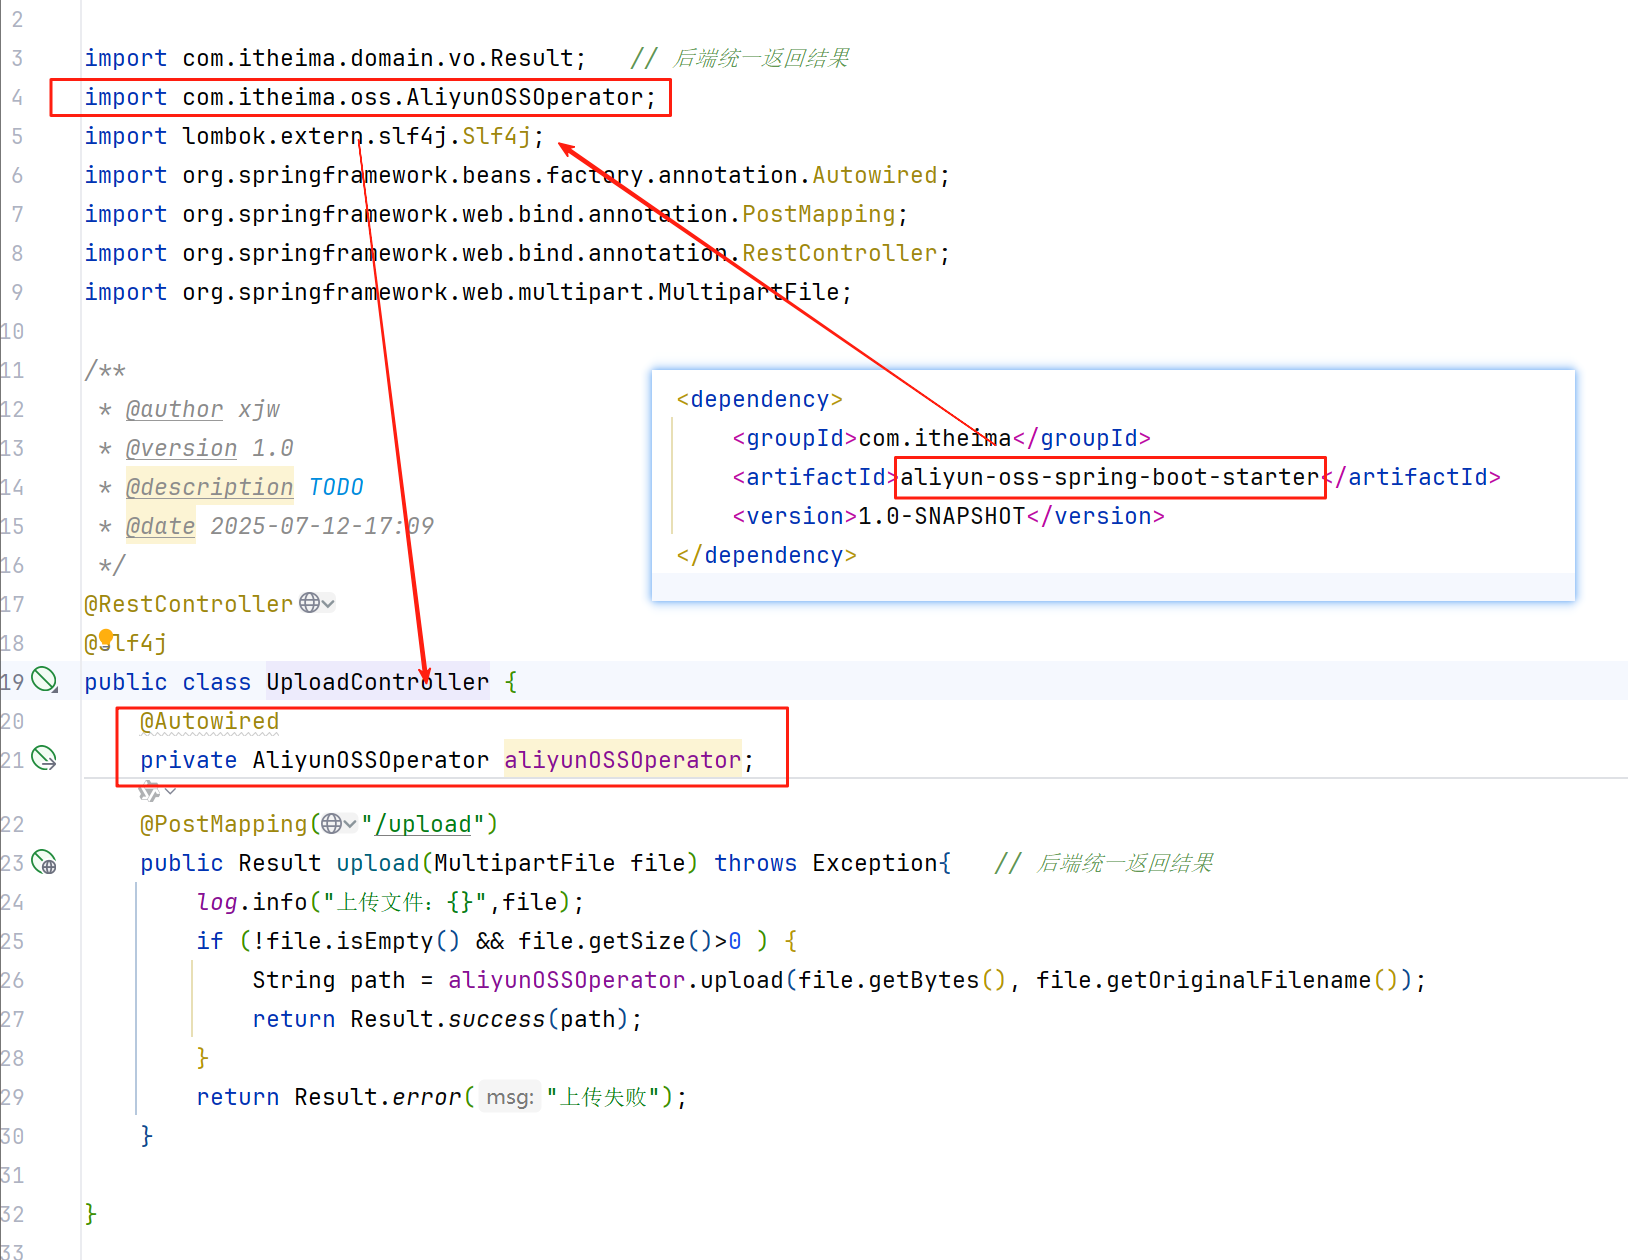
Task: Click the @date Javadoc tag
Action: (x=160, y=526)
